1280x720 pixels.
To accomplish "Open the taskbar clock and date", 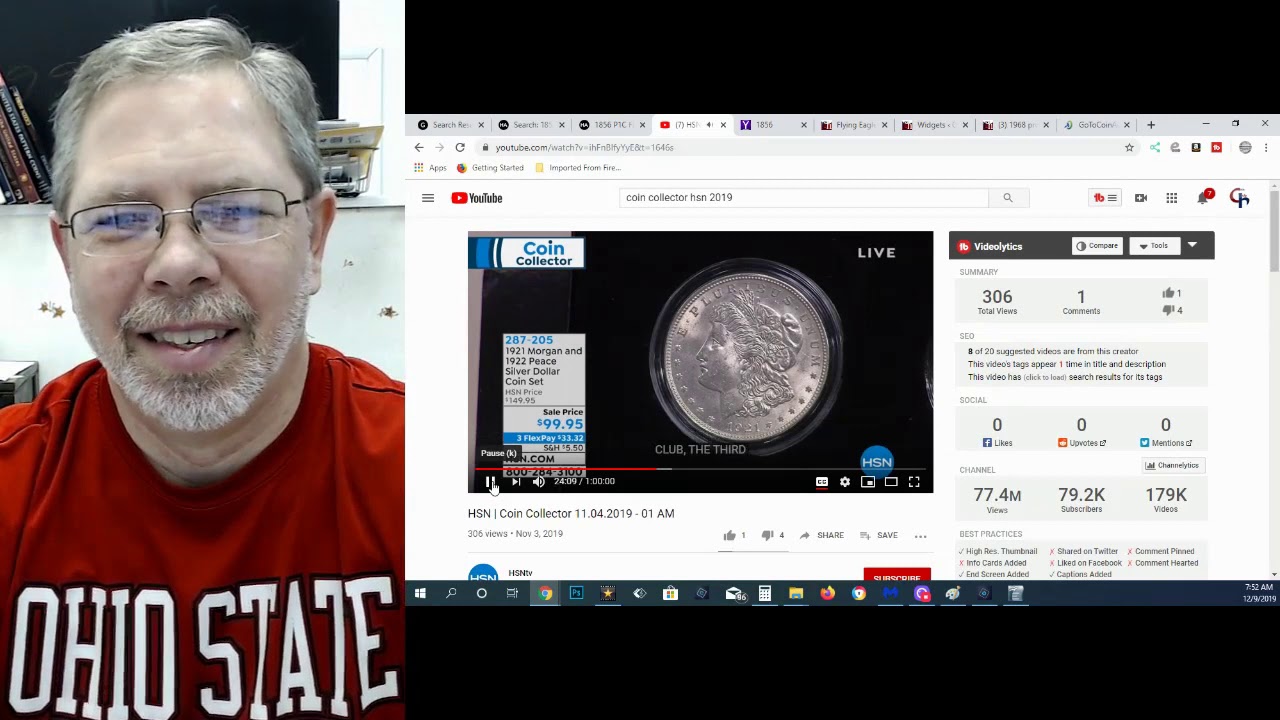I will click(x=1259, y=593).
